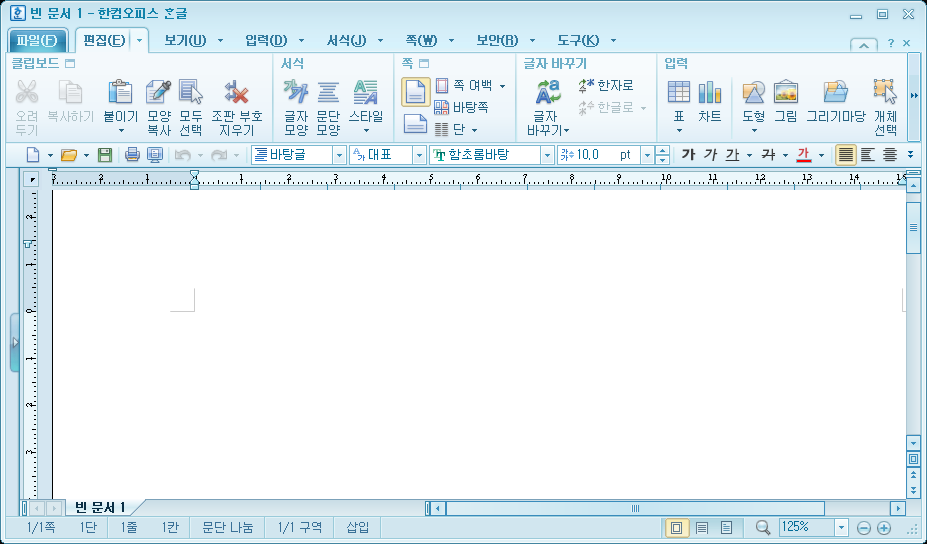Viewport: 927px width, 544px height.
Task: Open the 서식(J) menu tab
Action: [346, 40]
